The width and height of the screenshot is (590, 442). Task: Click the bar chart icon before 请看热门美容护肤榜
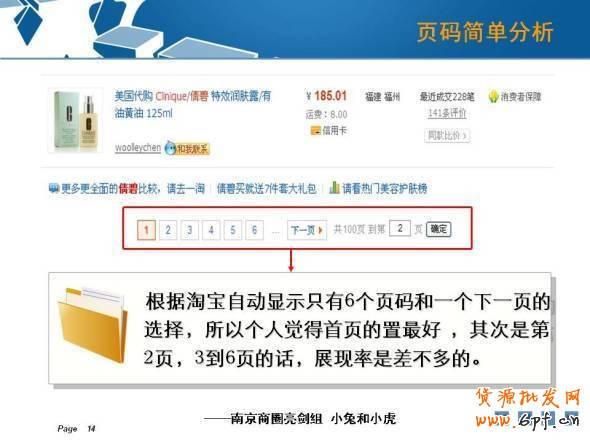point(334,187)
